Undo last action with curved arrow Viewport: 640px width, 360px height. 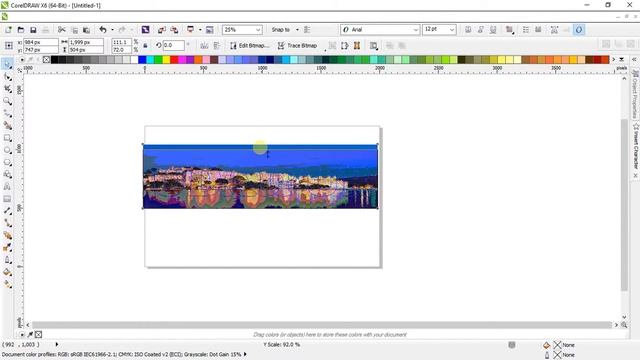pyautogui.click(x=103, y=30)
